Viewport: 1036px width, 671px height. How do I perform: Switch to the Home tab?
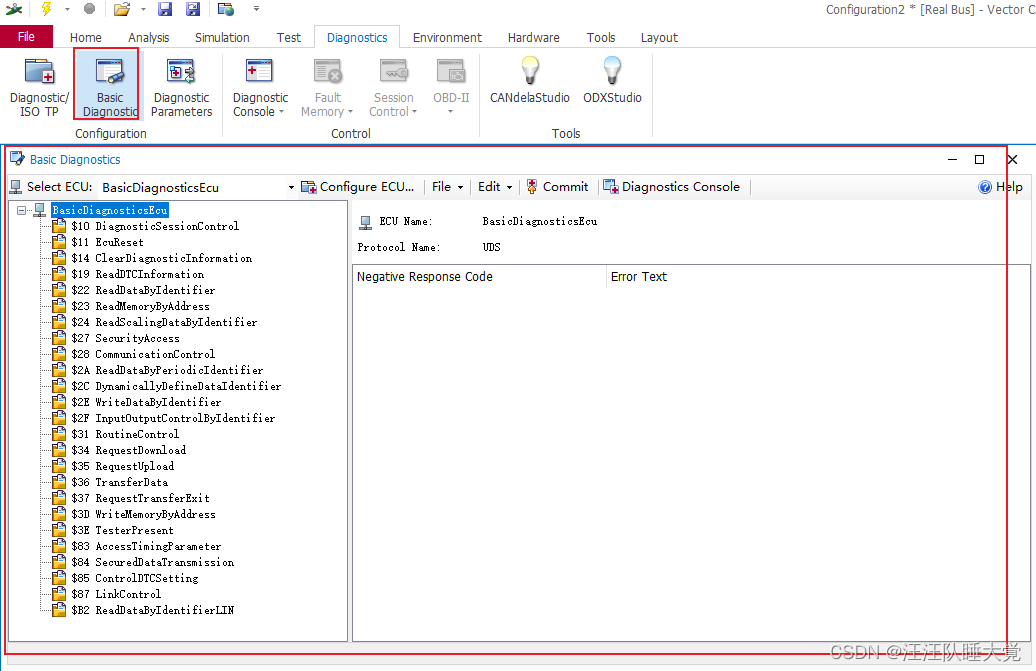(x=86, y=38)
